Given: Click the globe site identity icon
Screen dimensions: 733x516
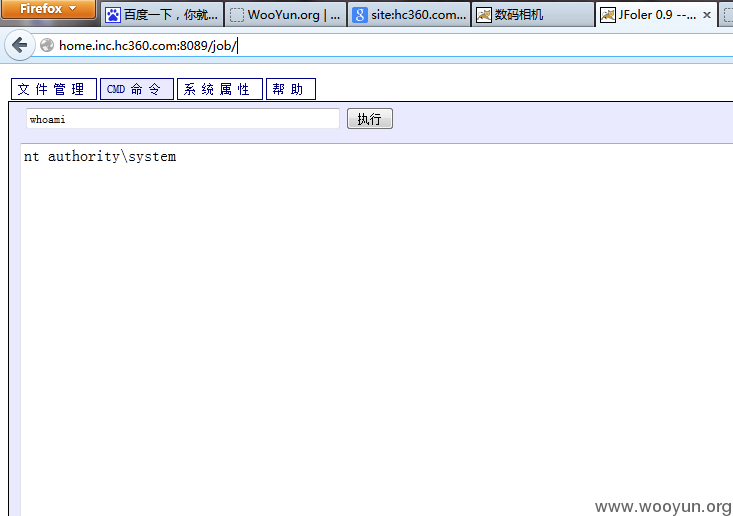Looking at the screenshot, I should [47, 45].
